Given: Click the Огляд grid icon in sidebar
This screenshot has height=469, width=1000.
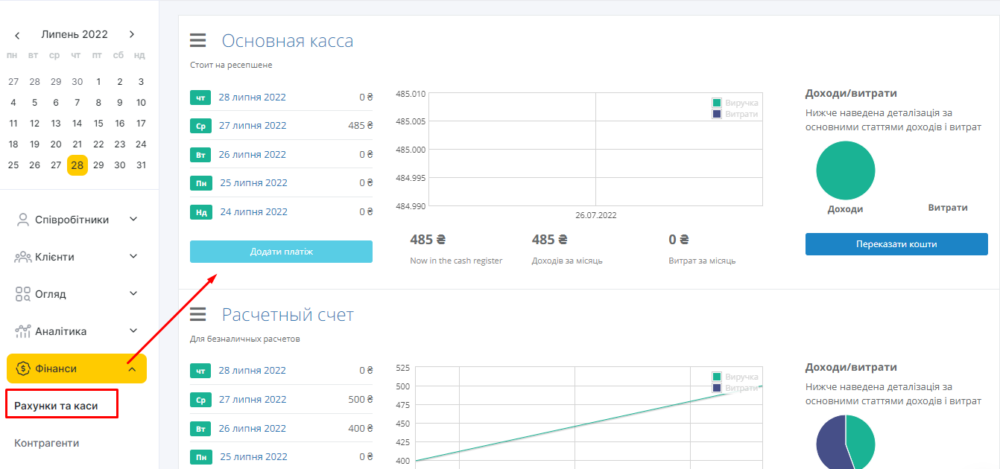Looking at the screenshot, I should (23, 294).
